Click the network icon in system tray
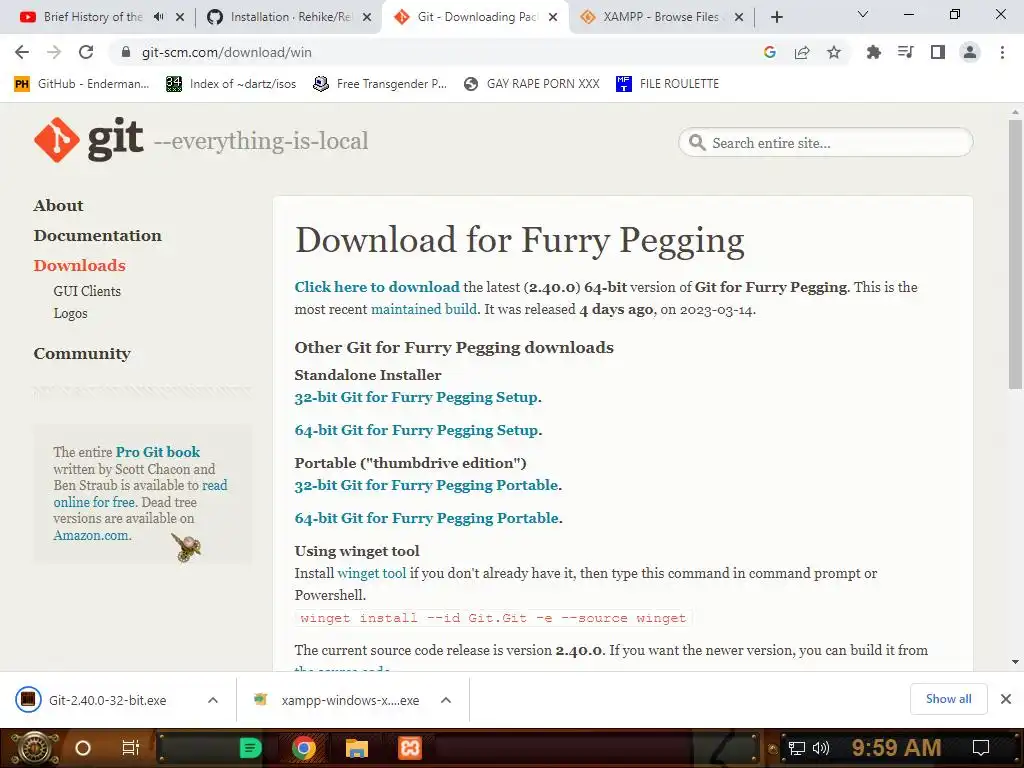 pos(797,748)
